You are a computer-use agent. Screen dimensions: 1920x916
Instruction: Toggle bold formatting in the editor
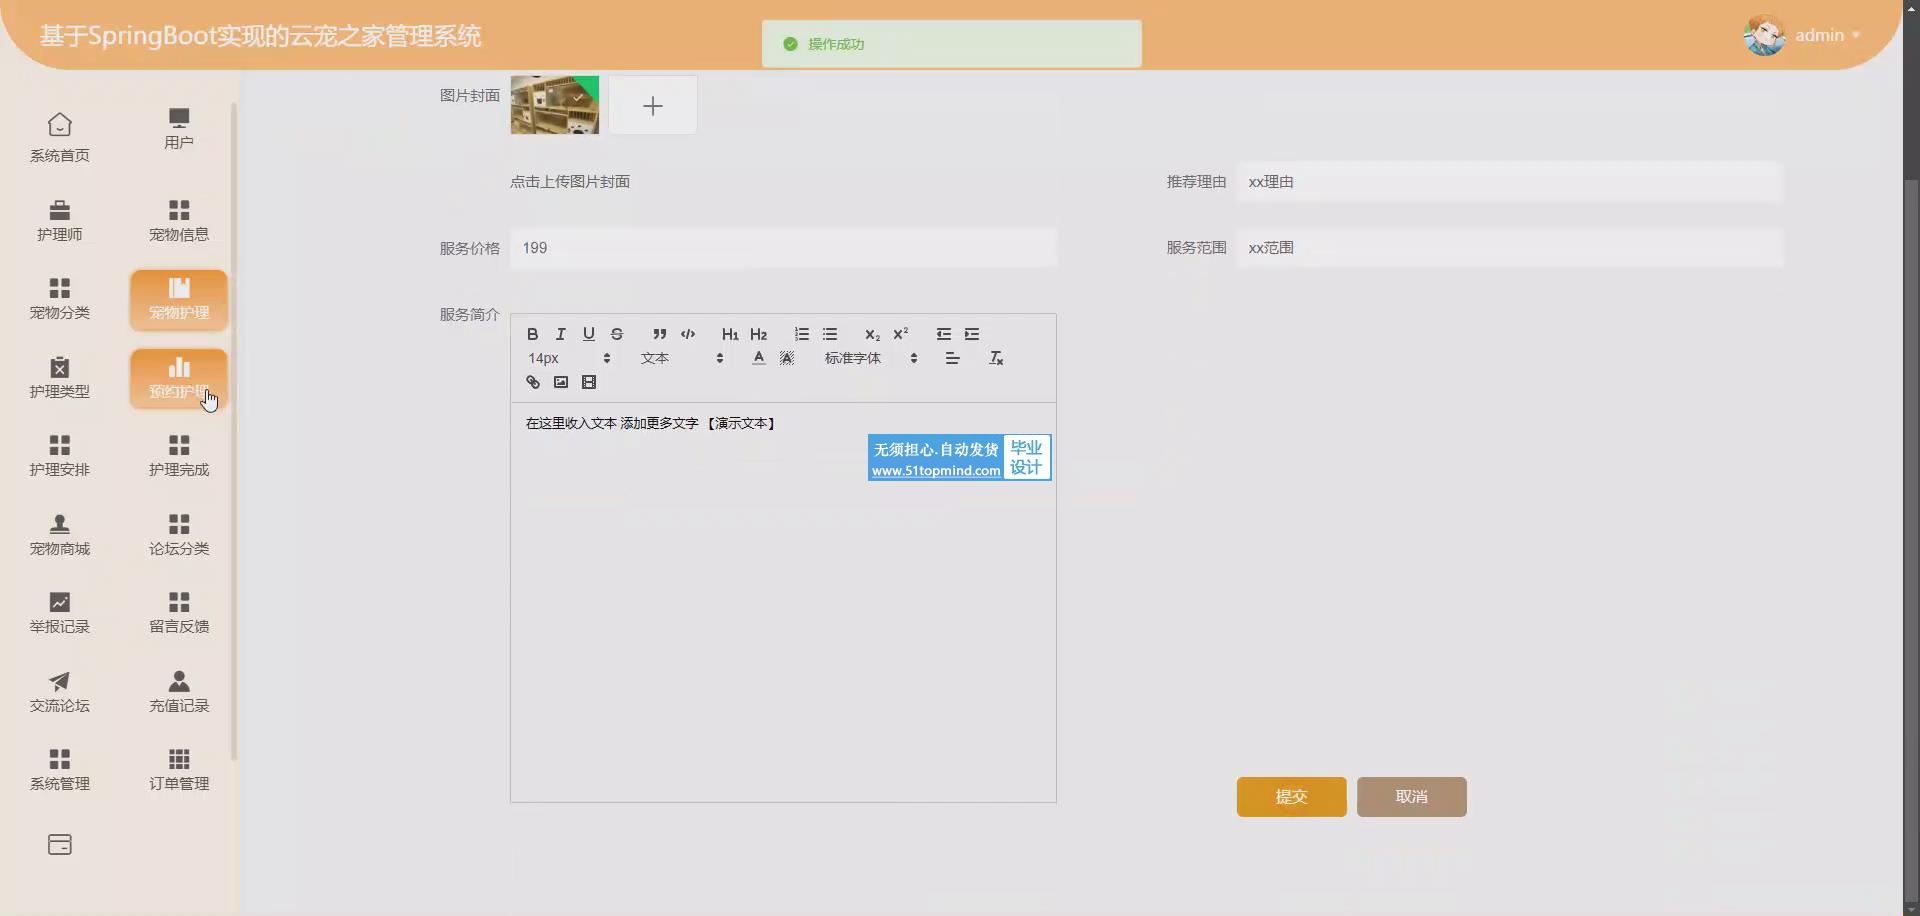point(533,334)
